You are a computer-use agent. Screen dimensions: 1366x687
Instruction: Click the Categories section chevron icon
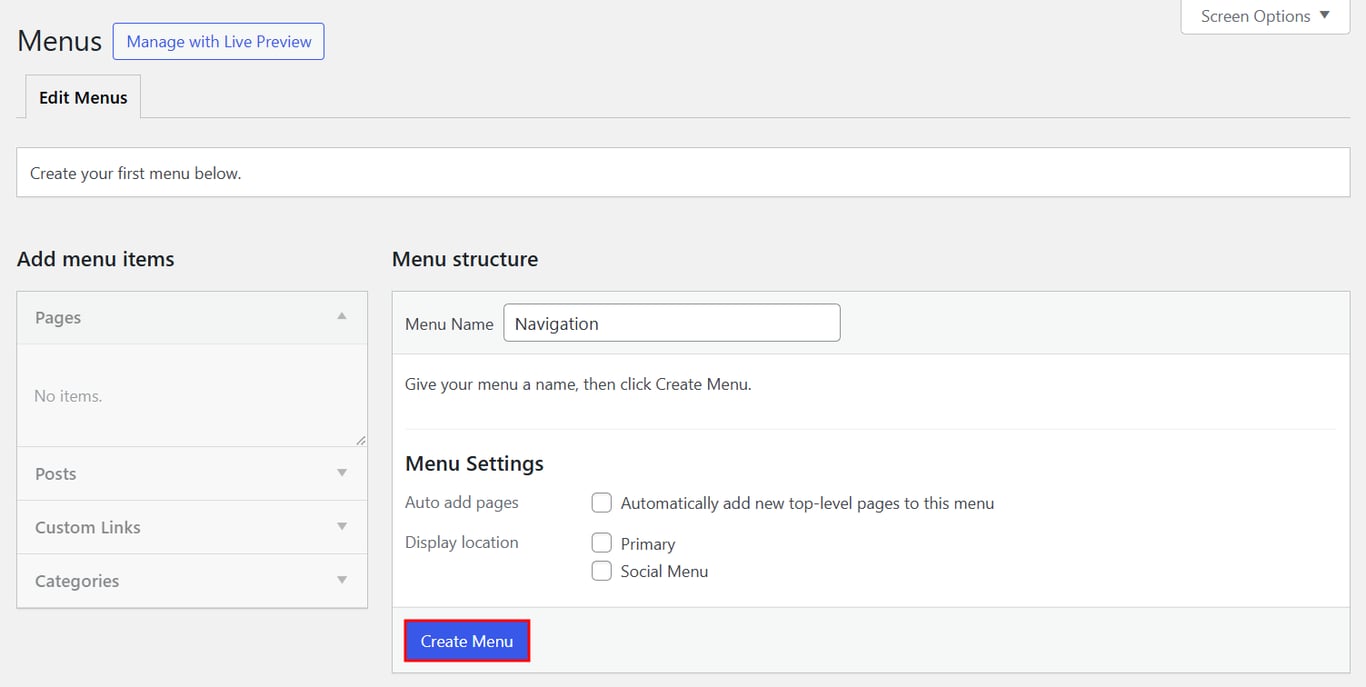point(342,580)
